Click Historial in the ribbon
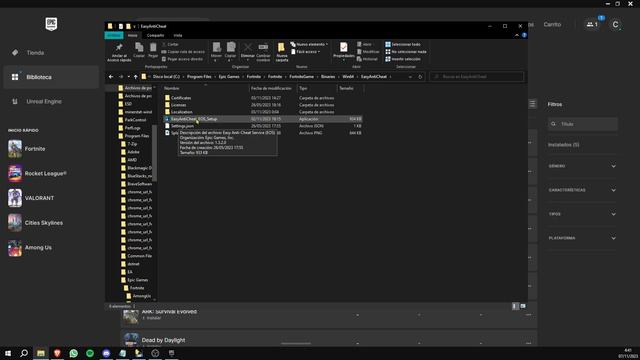This screenshot has width=640, height=360. point(367,59)
